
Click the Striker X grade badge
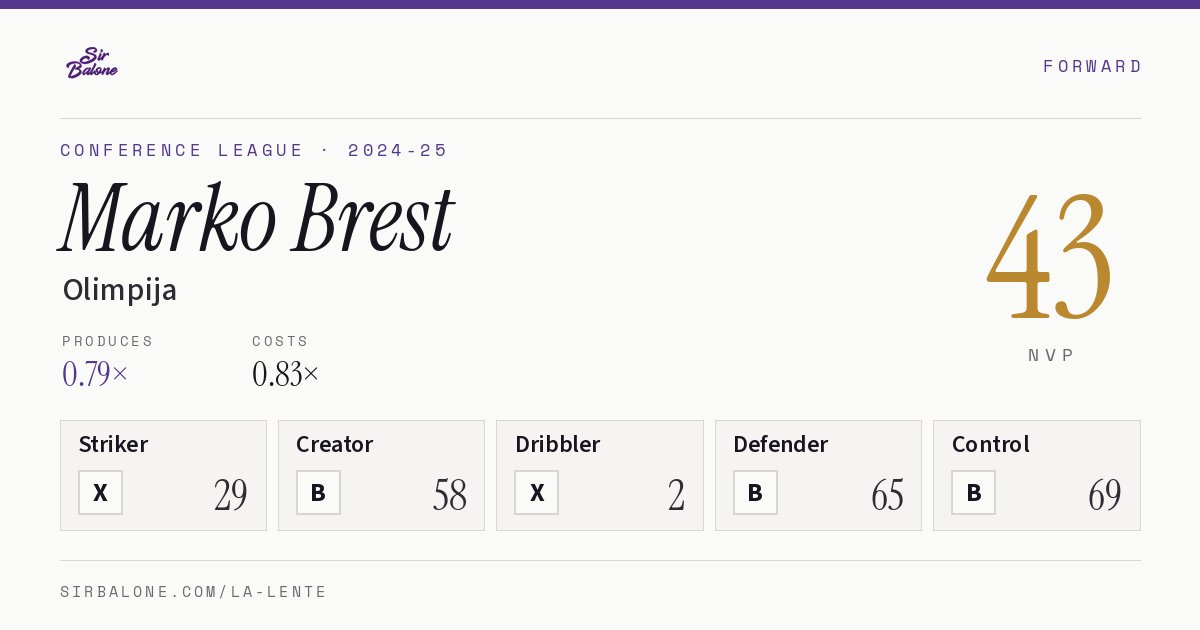[x=100, y=492]
